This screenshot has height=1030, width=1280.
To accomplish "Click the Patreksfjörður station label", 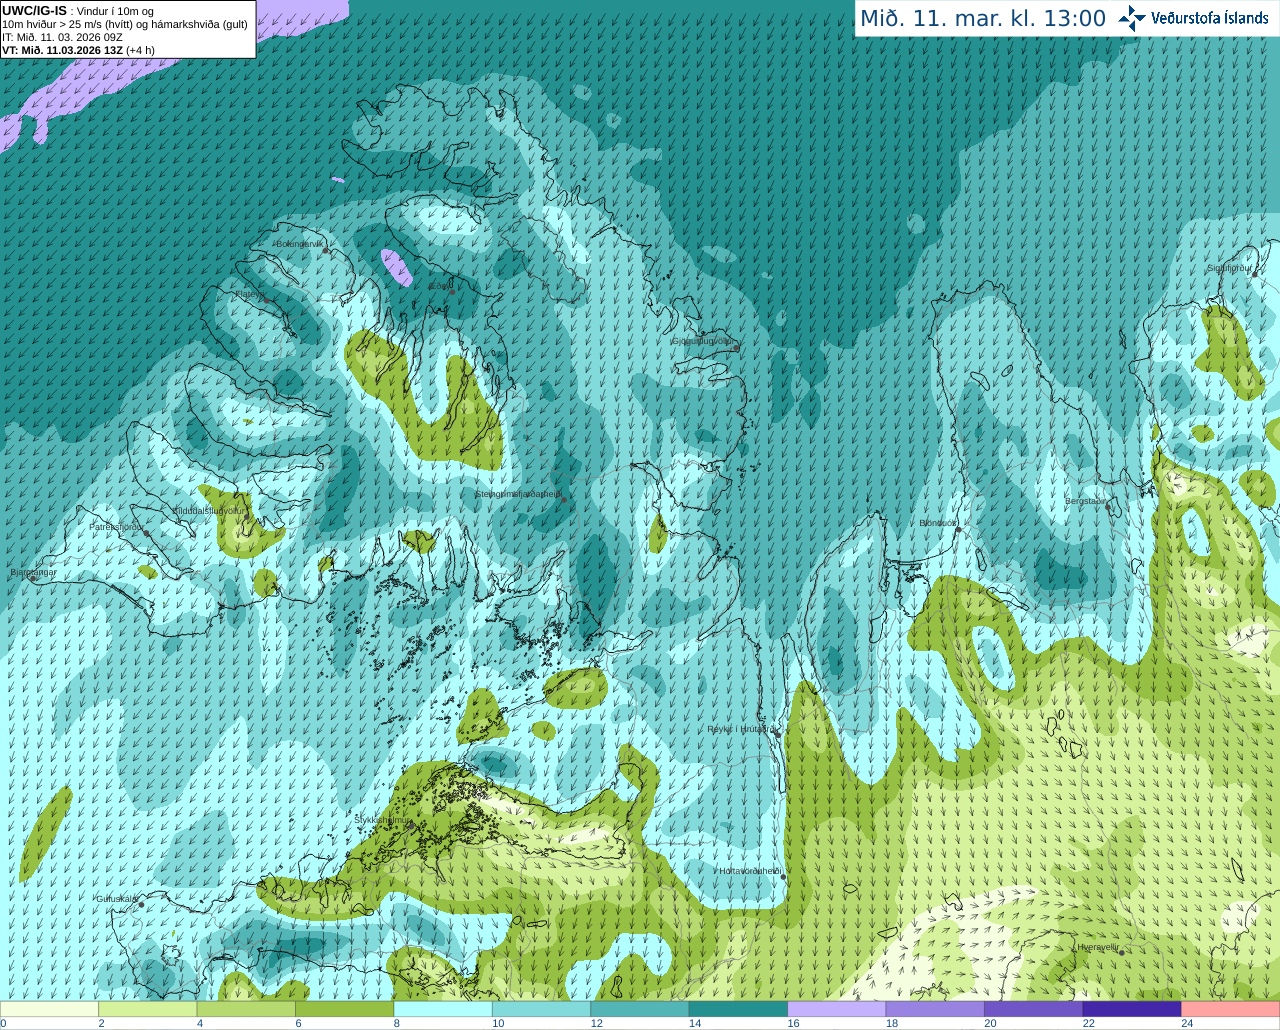I will 116,526.
